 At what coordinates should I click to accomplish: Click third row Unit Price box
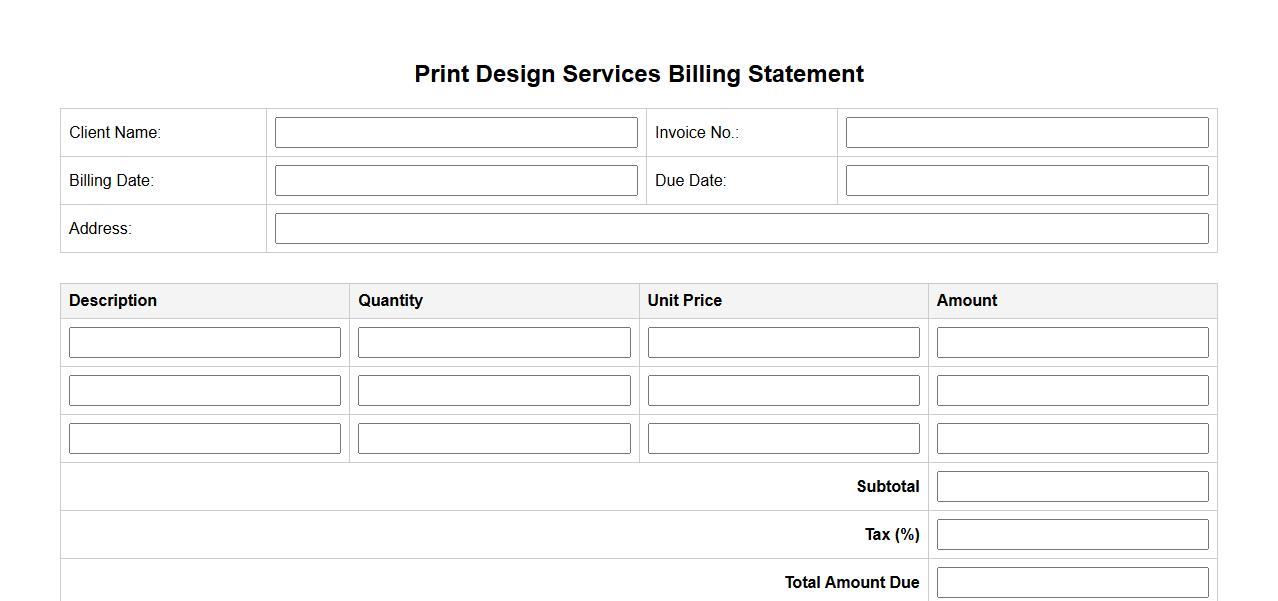[783, 439]
